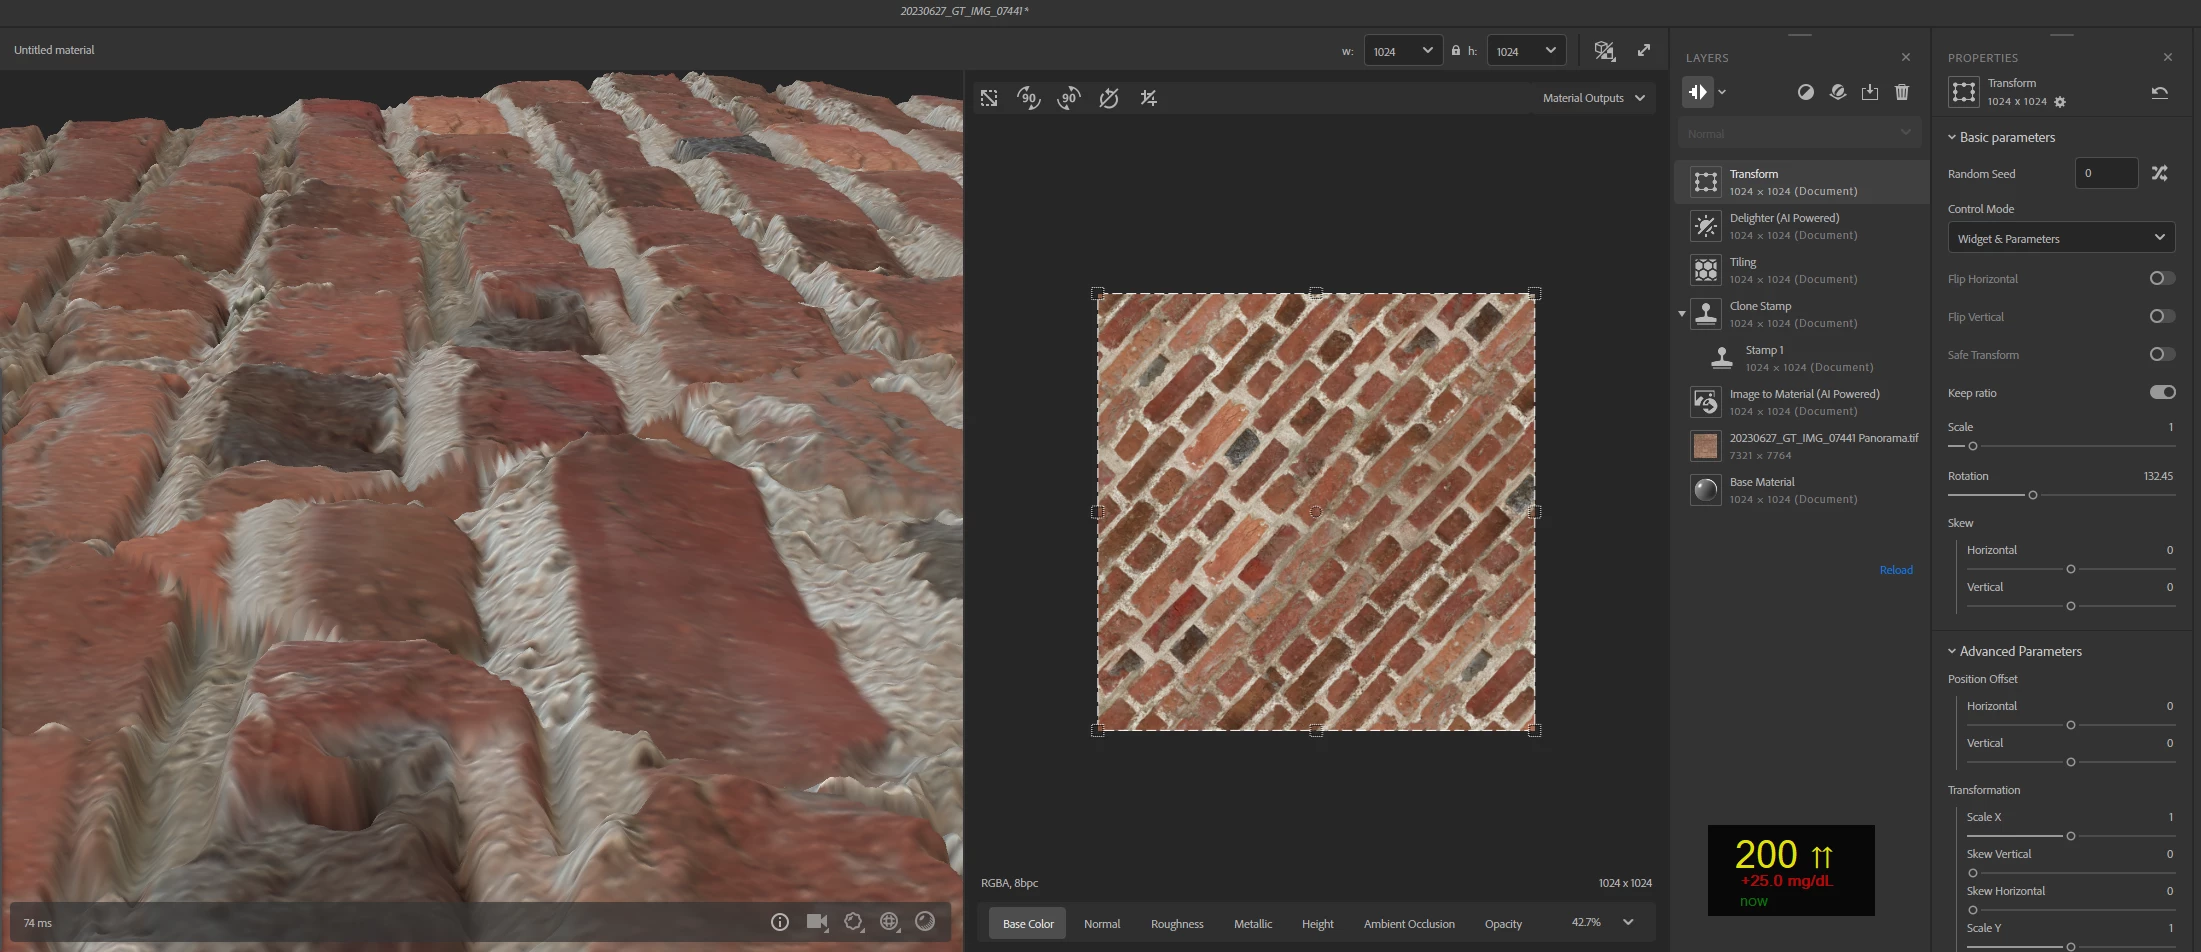Click the add adjustment icon in Layers
The height and width of the screenshot is (952, 2201).
click(1806, 92)
